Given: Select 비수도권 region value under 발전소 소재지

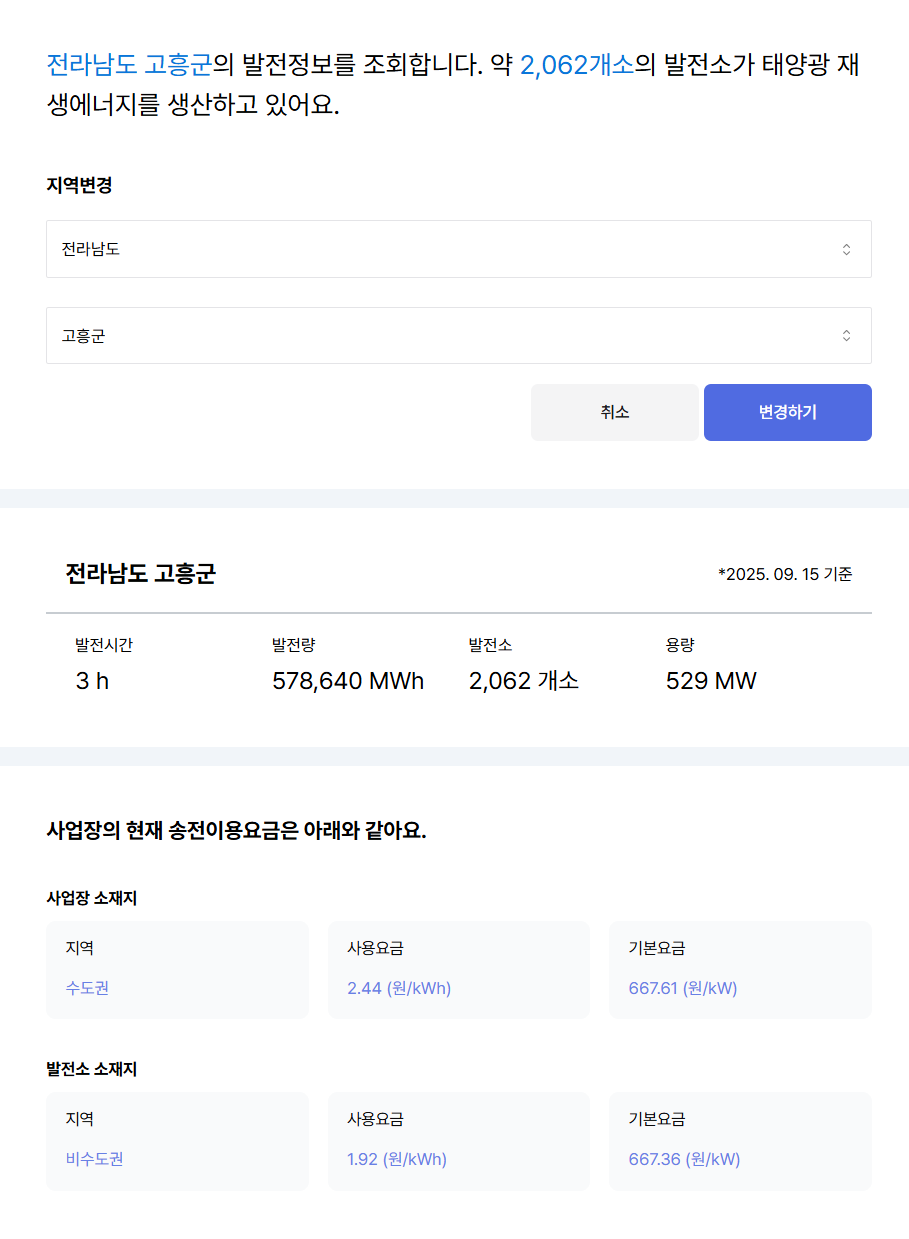Looking at the screenshot, I should point(95,1159).
